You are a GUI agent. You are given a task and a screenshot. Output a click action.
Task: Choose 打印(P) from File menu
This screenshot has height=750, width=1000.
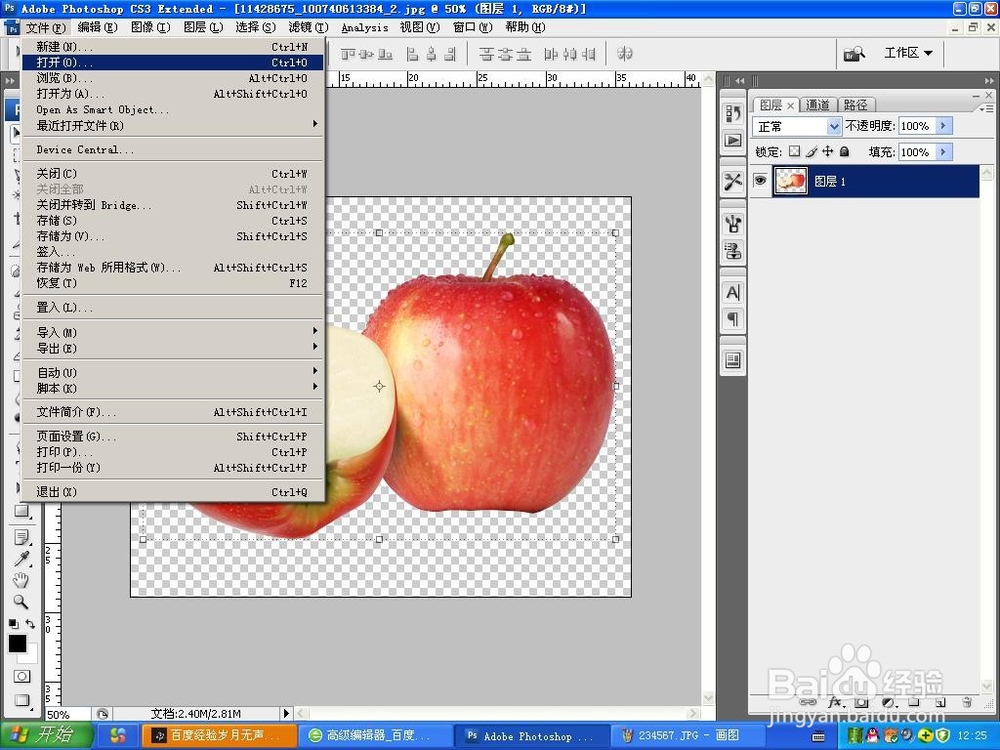[173, 452]
